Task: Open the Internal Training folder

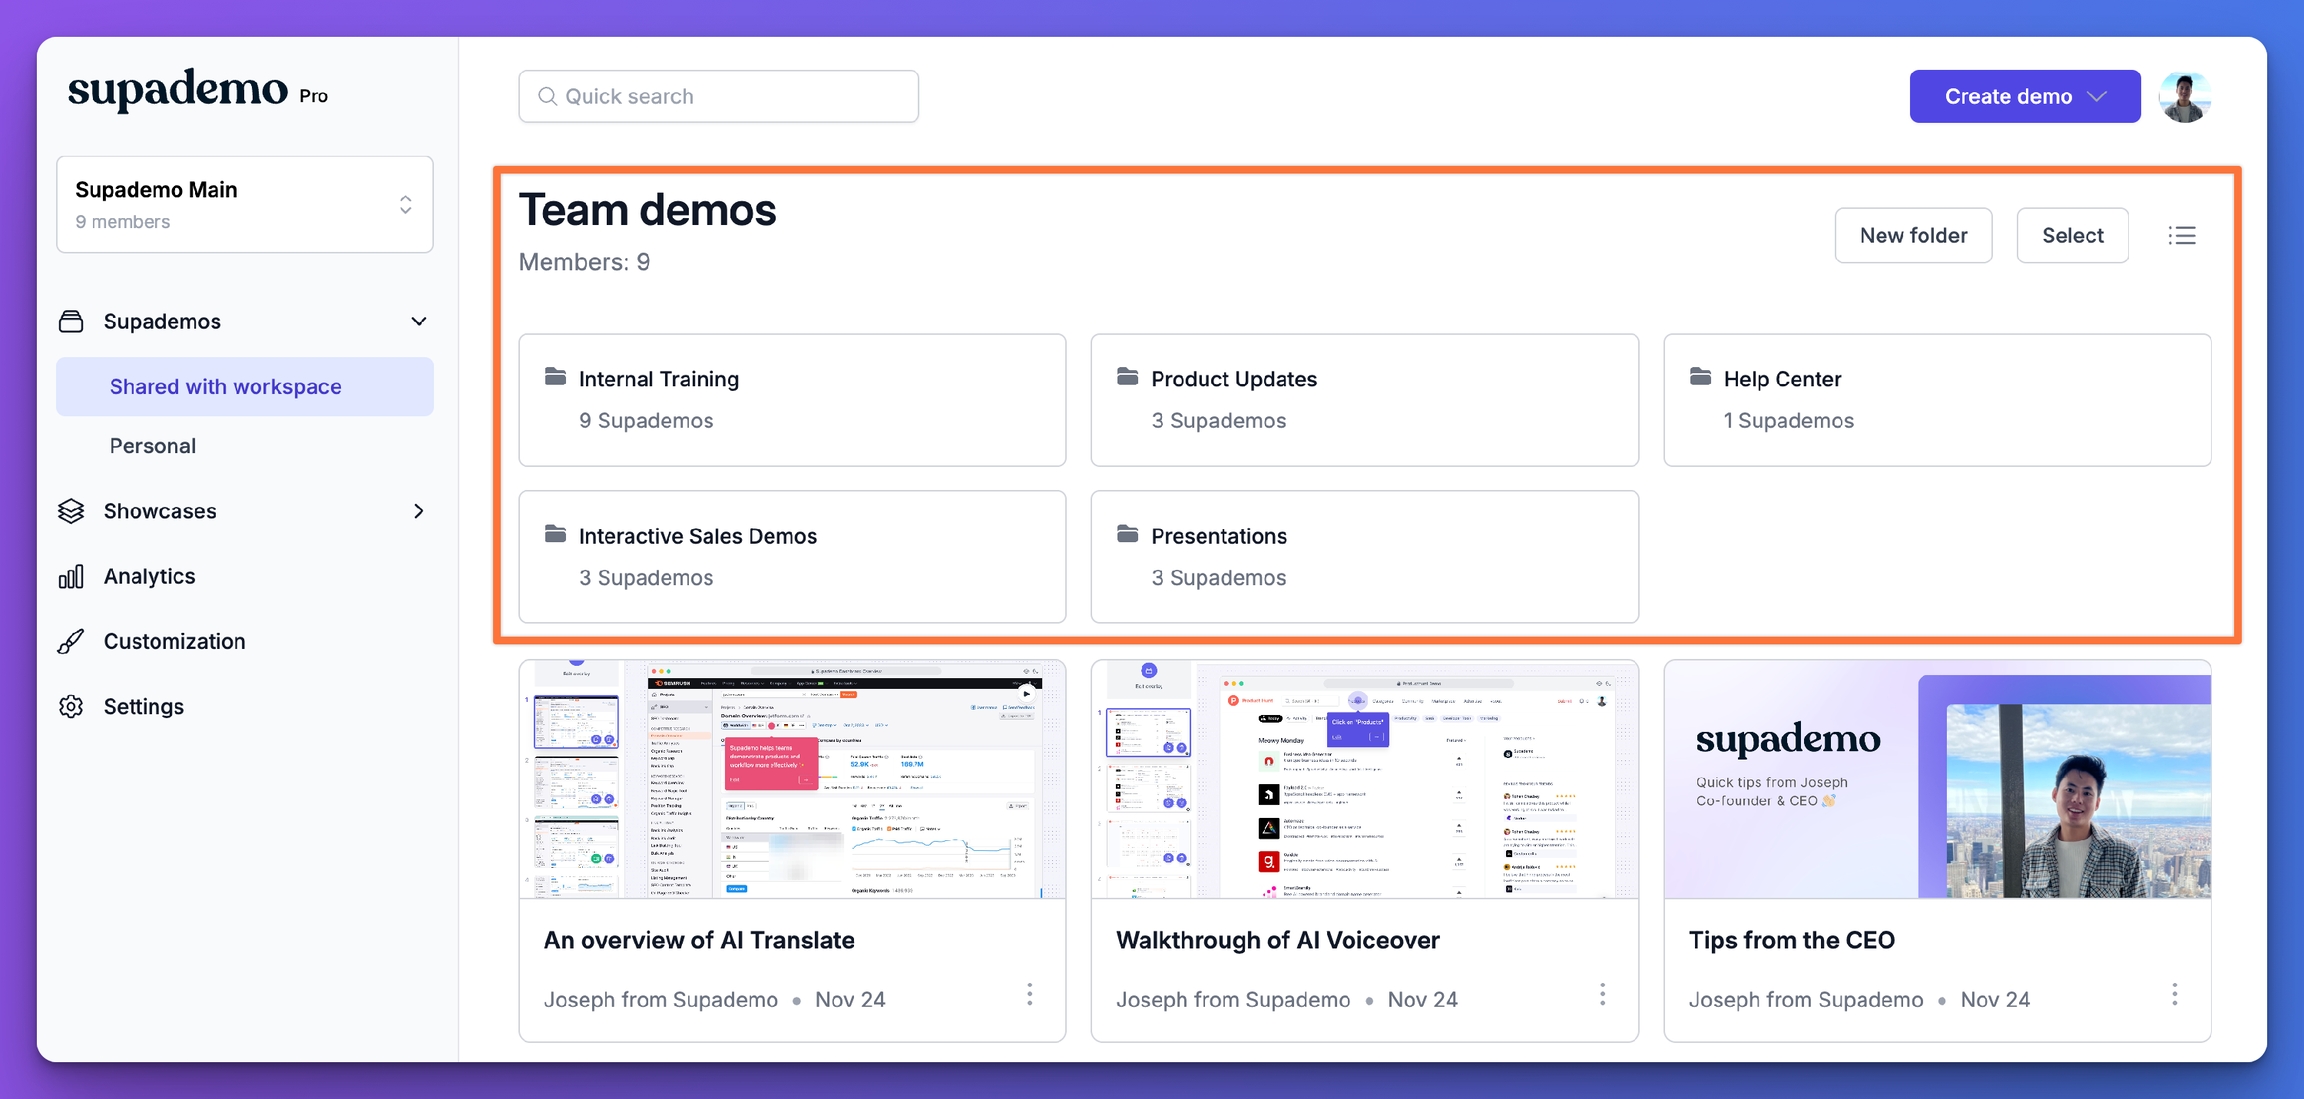Action: (791, 399)
